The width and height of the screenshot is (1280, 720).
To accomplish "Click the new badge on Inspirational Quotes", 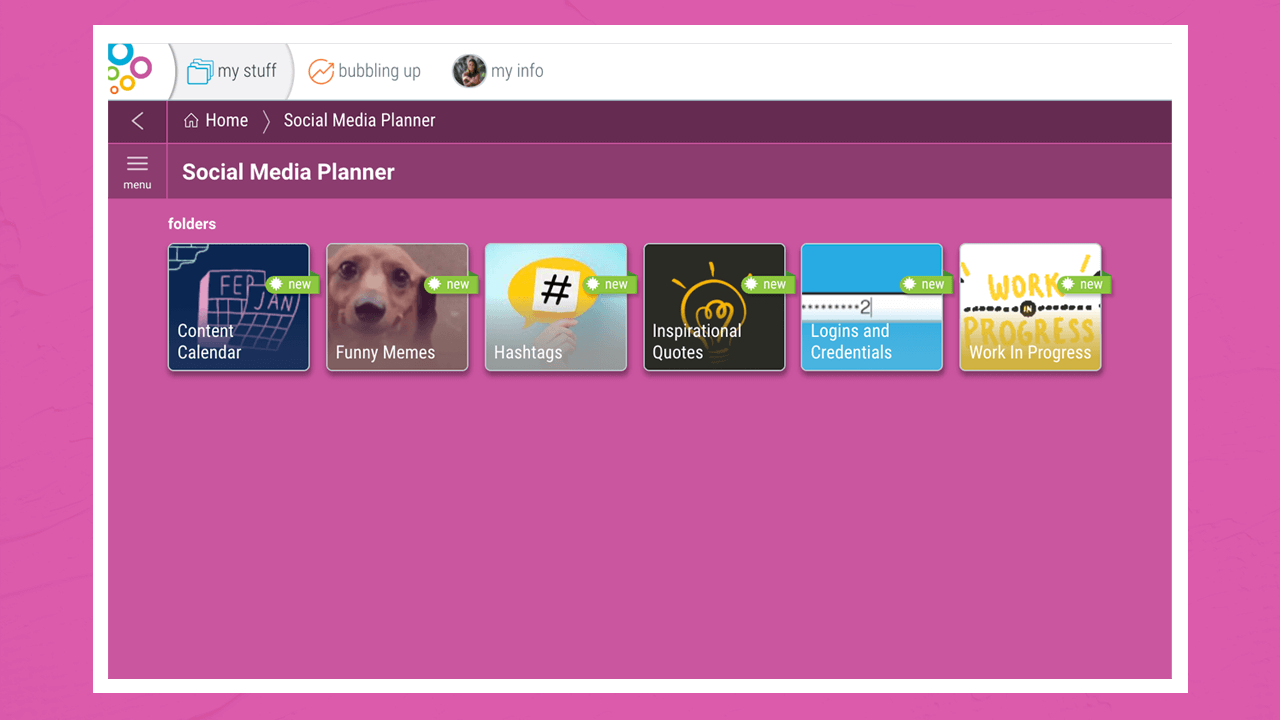I will pos(767,284).
